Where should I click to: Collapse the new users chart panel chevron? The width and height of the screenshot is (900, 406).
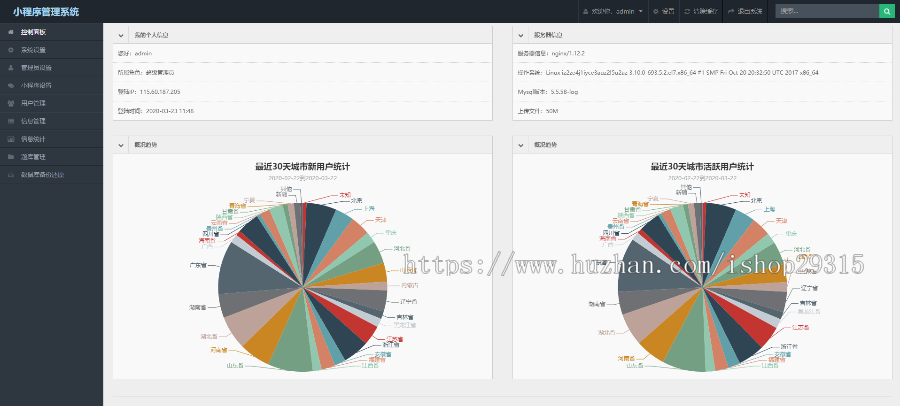coord(121,145)
